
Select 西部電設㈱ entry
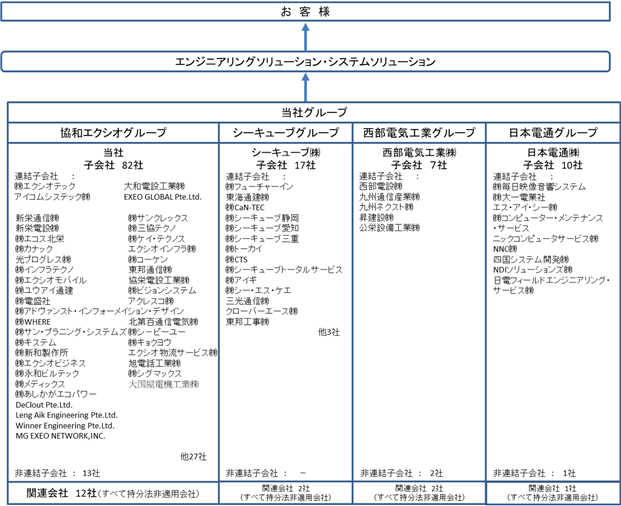click(x=381, y=186)
